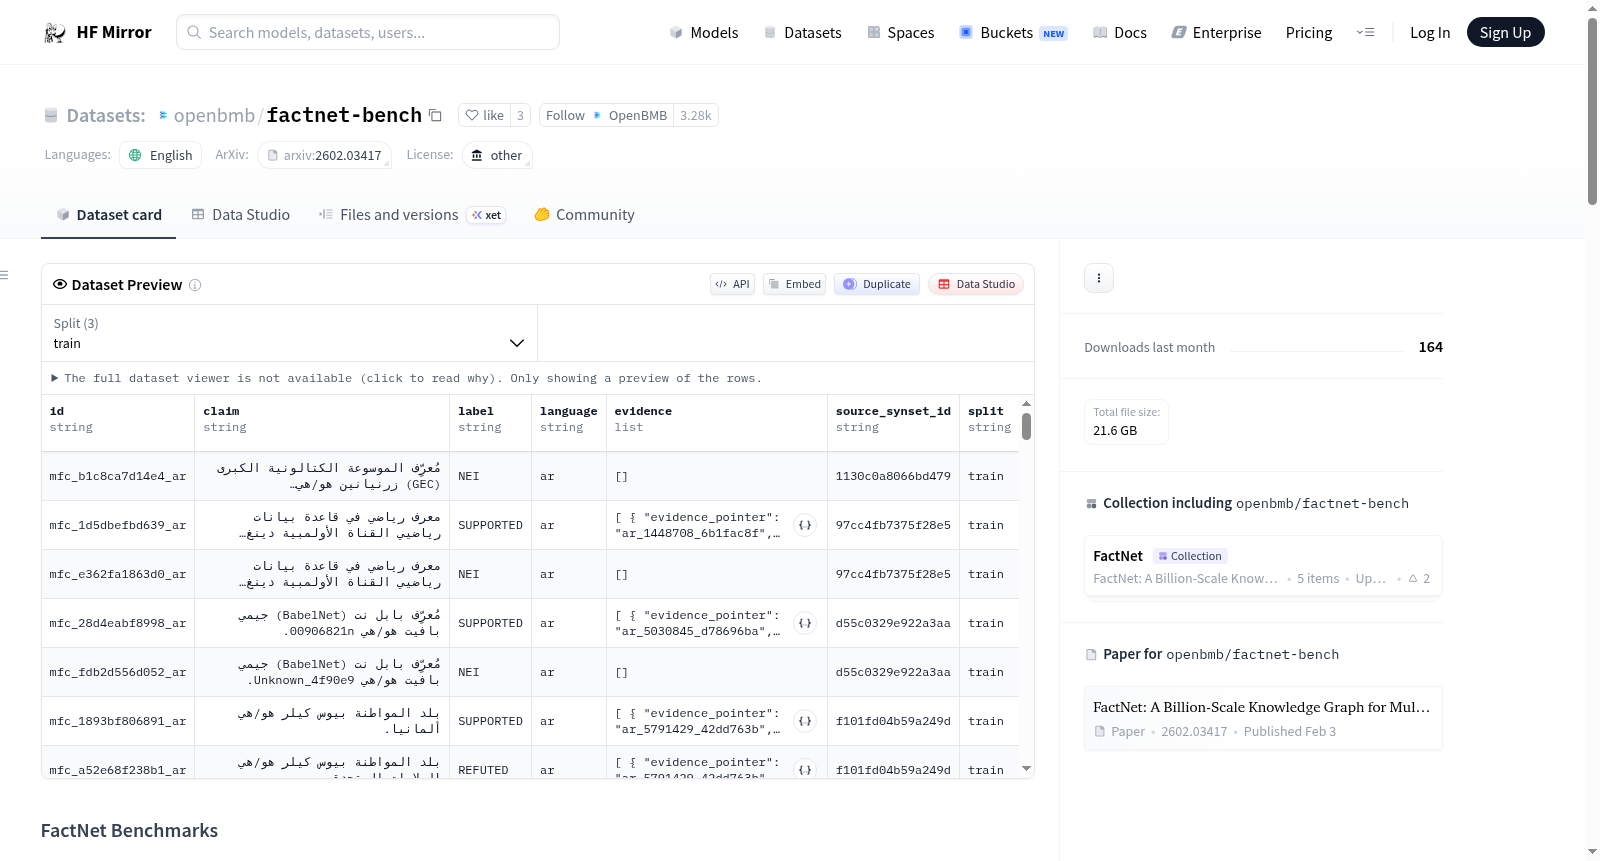Screen dimensions: 1600x861
Task: Go to Datasets in the navigation
Action: [x=803, y=33]
